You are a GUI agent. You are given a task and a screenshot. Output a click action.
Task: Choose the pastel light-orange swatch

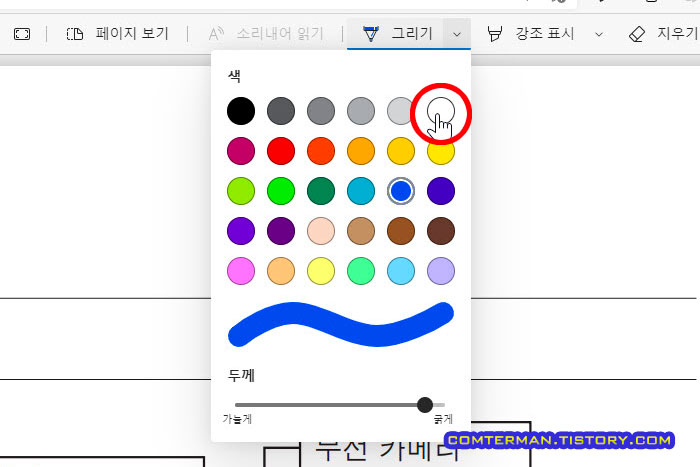(281, 271)
